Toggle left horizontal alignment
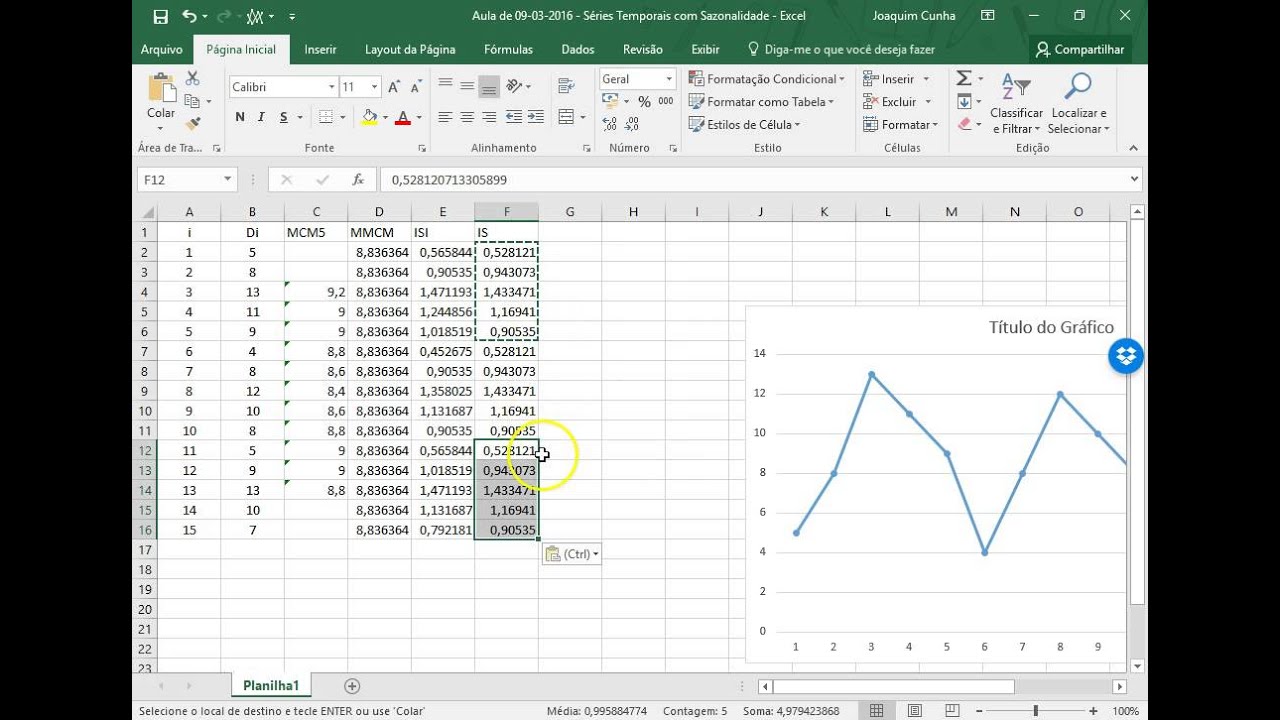This screenshot has height=720, width=1280. pos(445,117)
